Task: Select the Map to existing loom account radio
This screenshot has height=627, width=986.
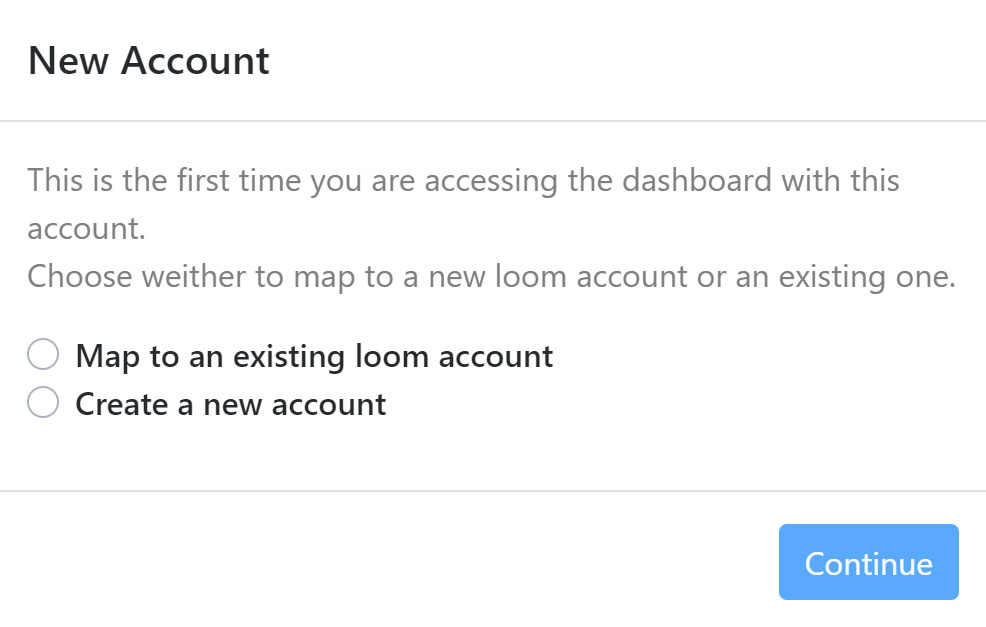Action: pos(43,354)
